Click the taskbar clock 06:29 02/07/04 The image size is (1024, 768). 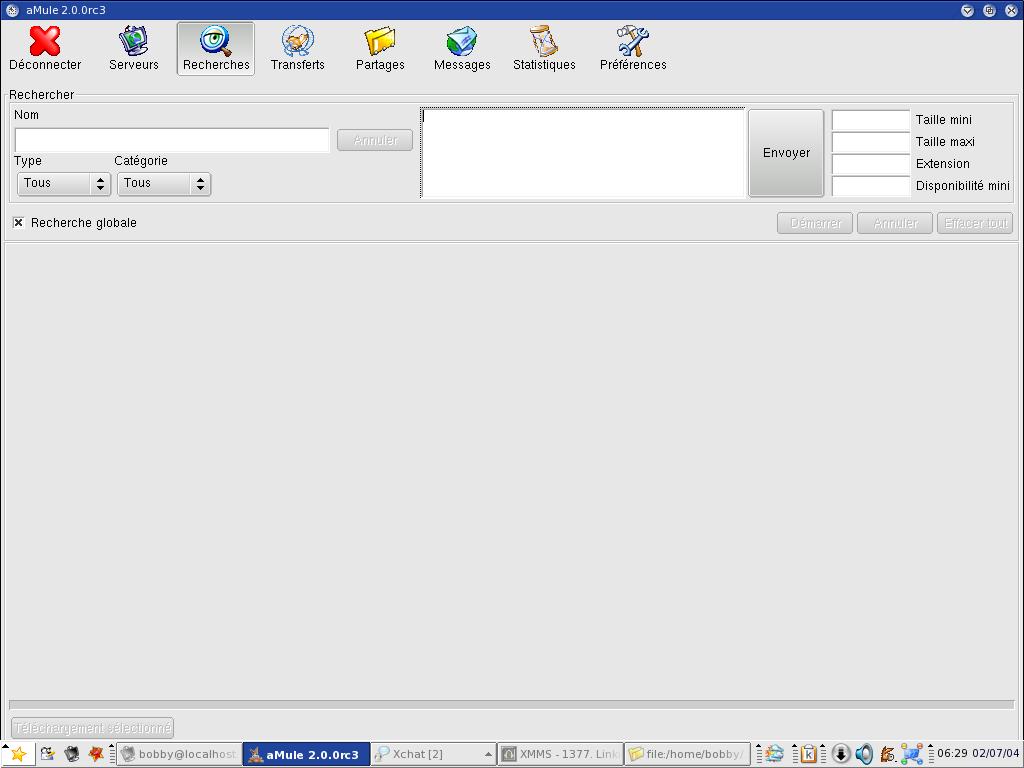click(978, 754)
